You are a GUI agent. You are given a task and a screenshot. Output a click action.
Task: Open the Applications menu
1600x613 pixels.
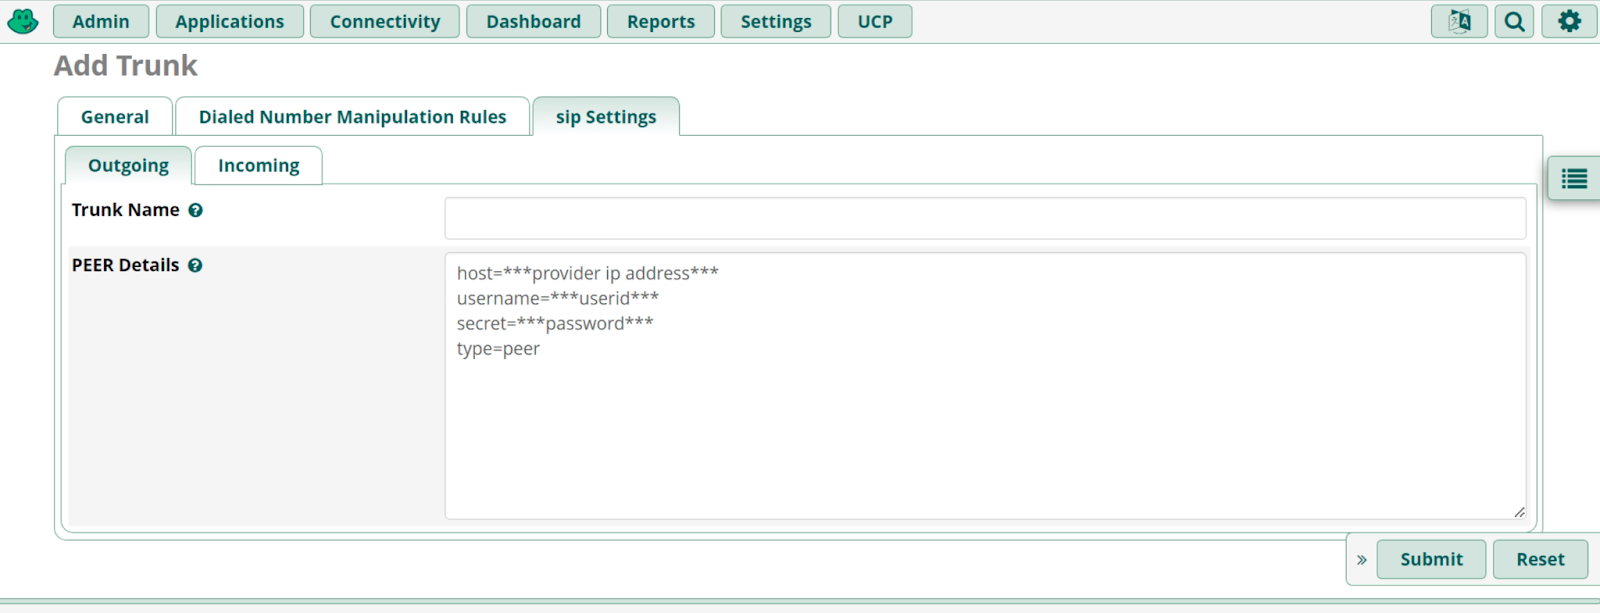(x=229, y=21)
